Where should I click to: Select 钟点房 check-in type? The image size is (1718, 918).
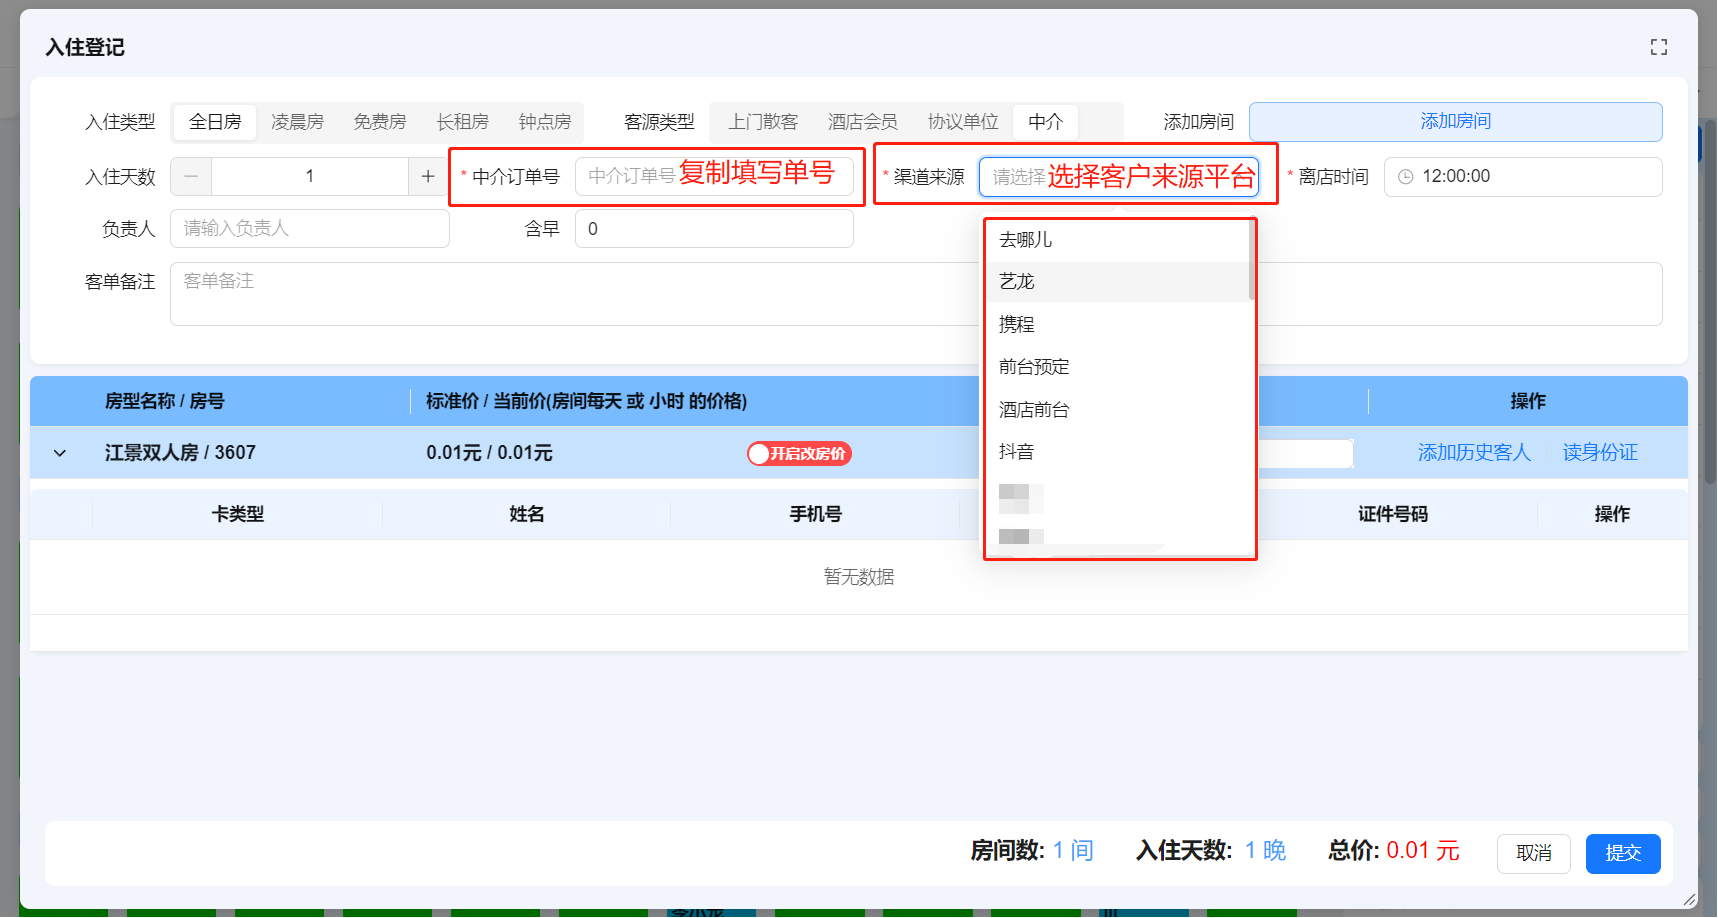pyautogui.click(x=544, y=122)
